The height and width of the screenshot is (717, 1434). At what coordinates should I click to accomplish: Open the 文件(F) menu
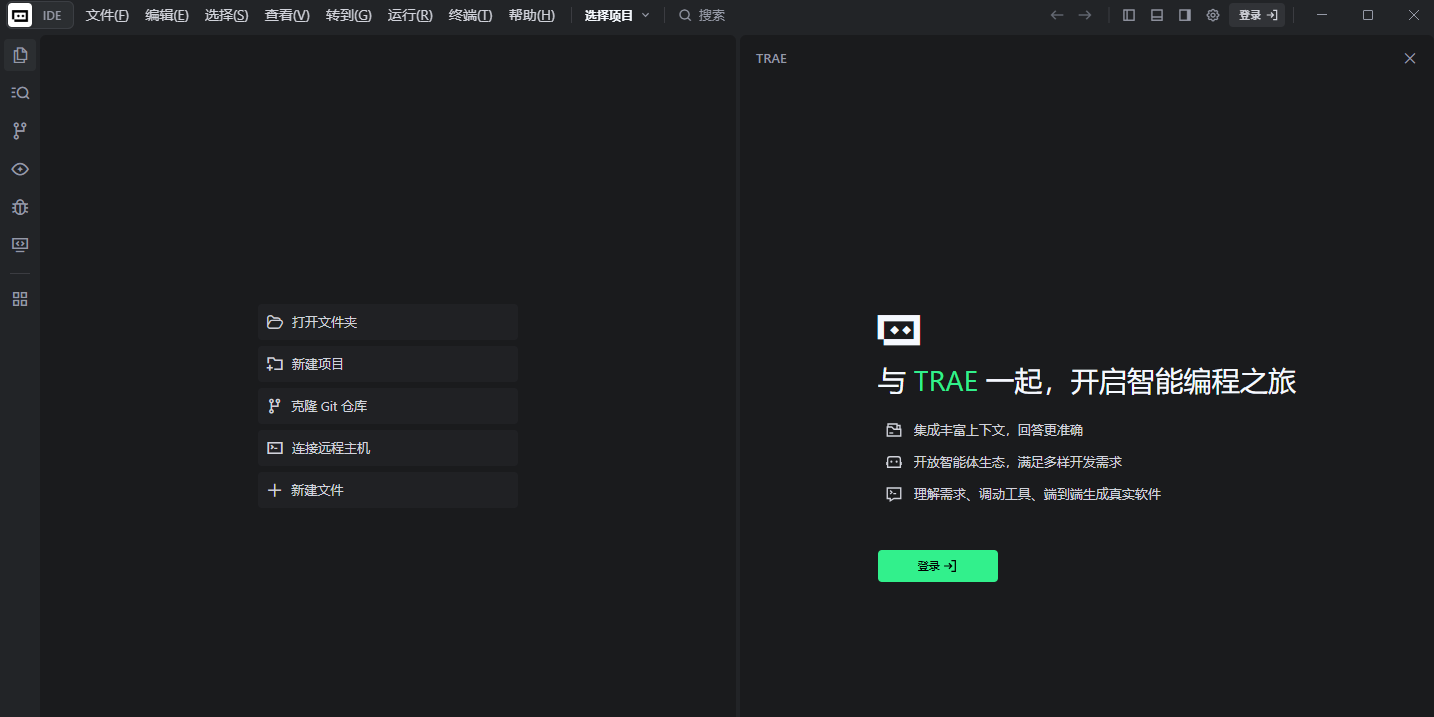point(107,15)
